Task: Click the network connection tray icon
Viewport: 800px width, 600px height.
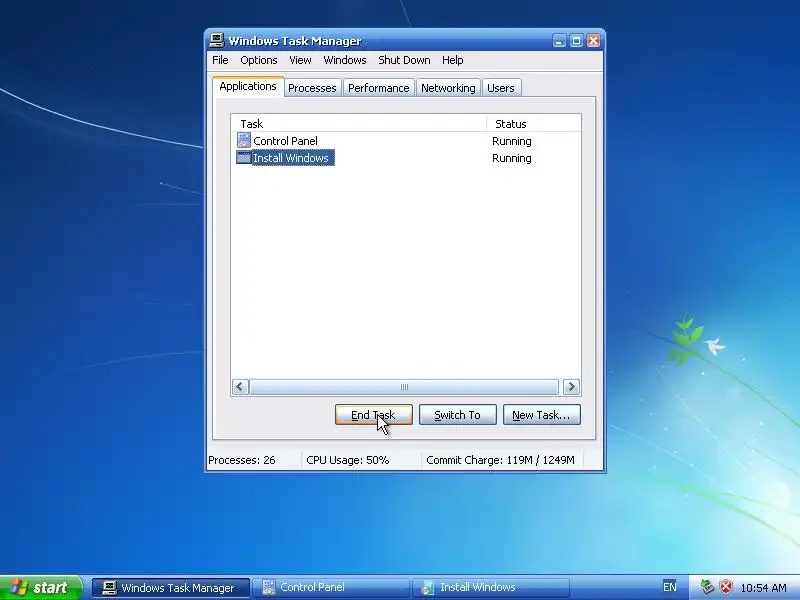Action: click(707, 587)
